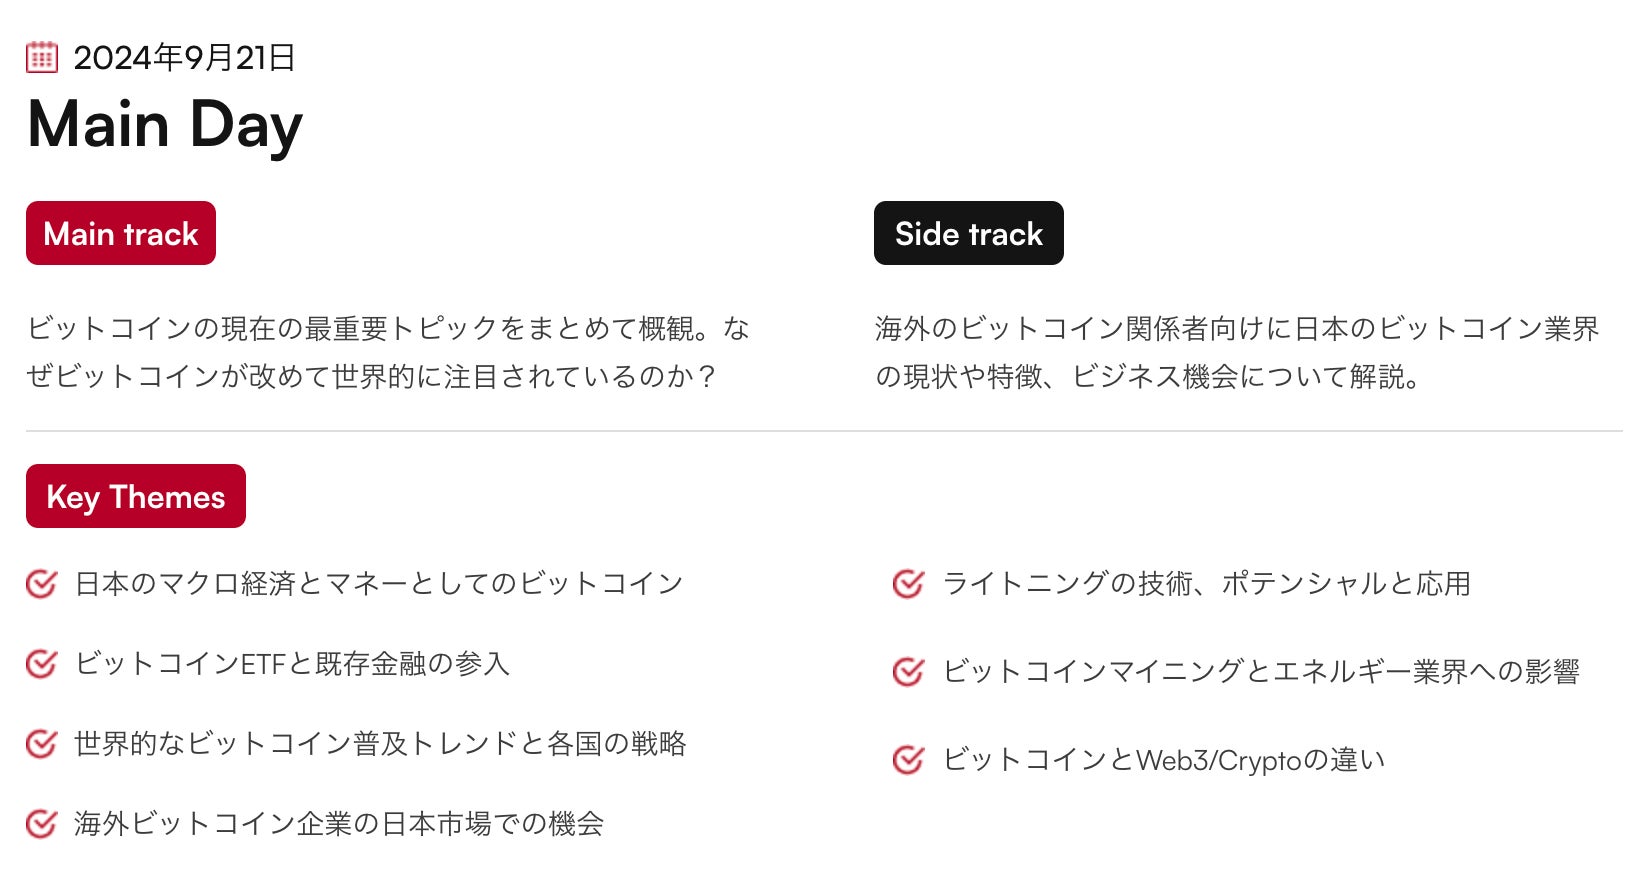Click theme text 日本のマクロ経済とマネーとしてのビットコイン

coord(378,583)
